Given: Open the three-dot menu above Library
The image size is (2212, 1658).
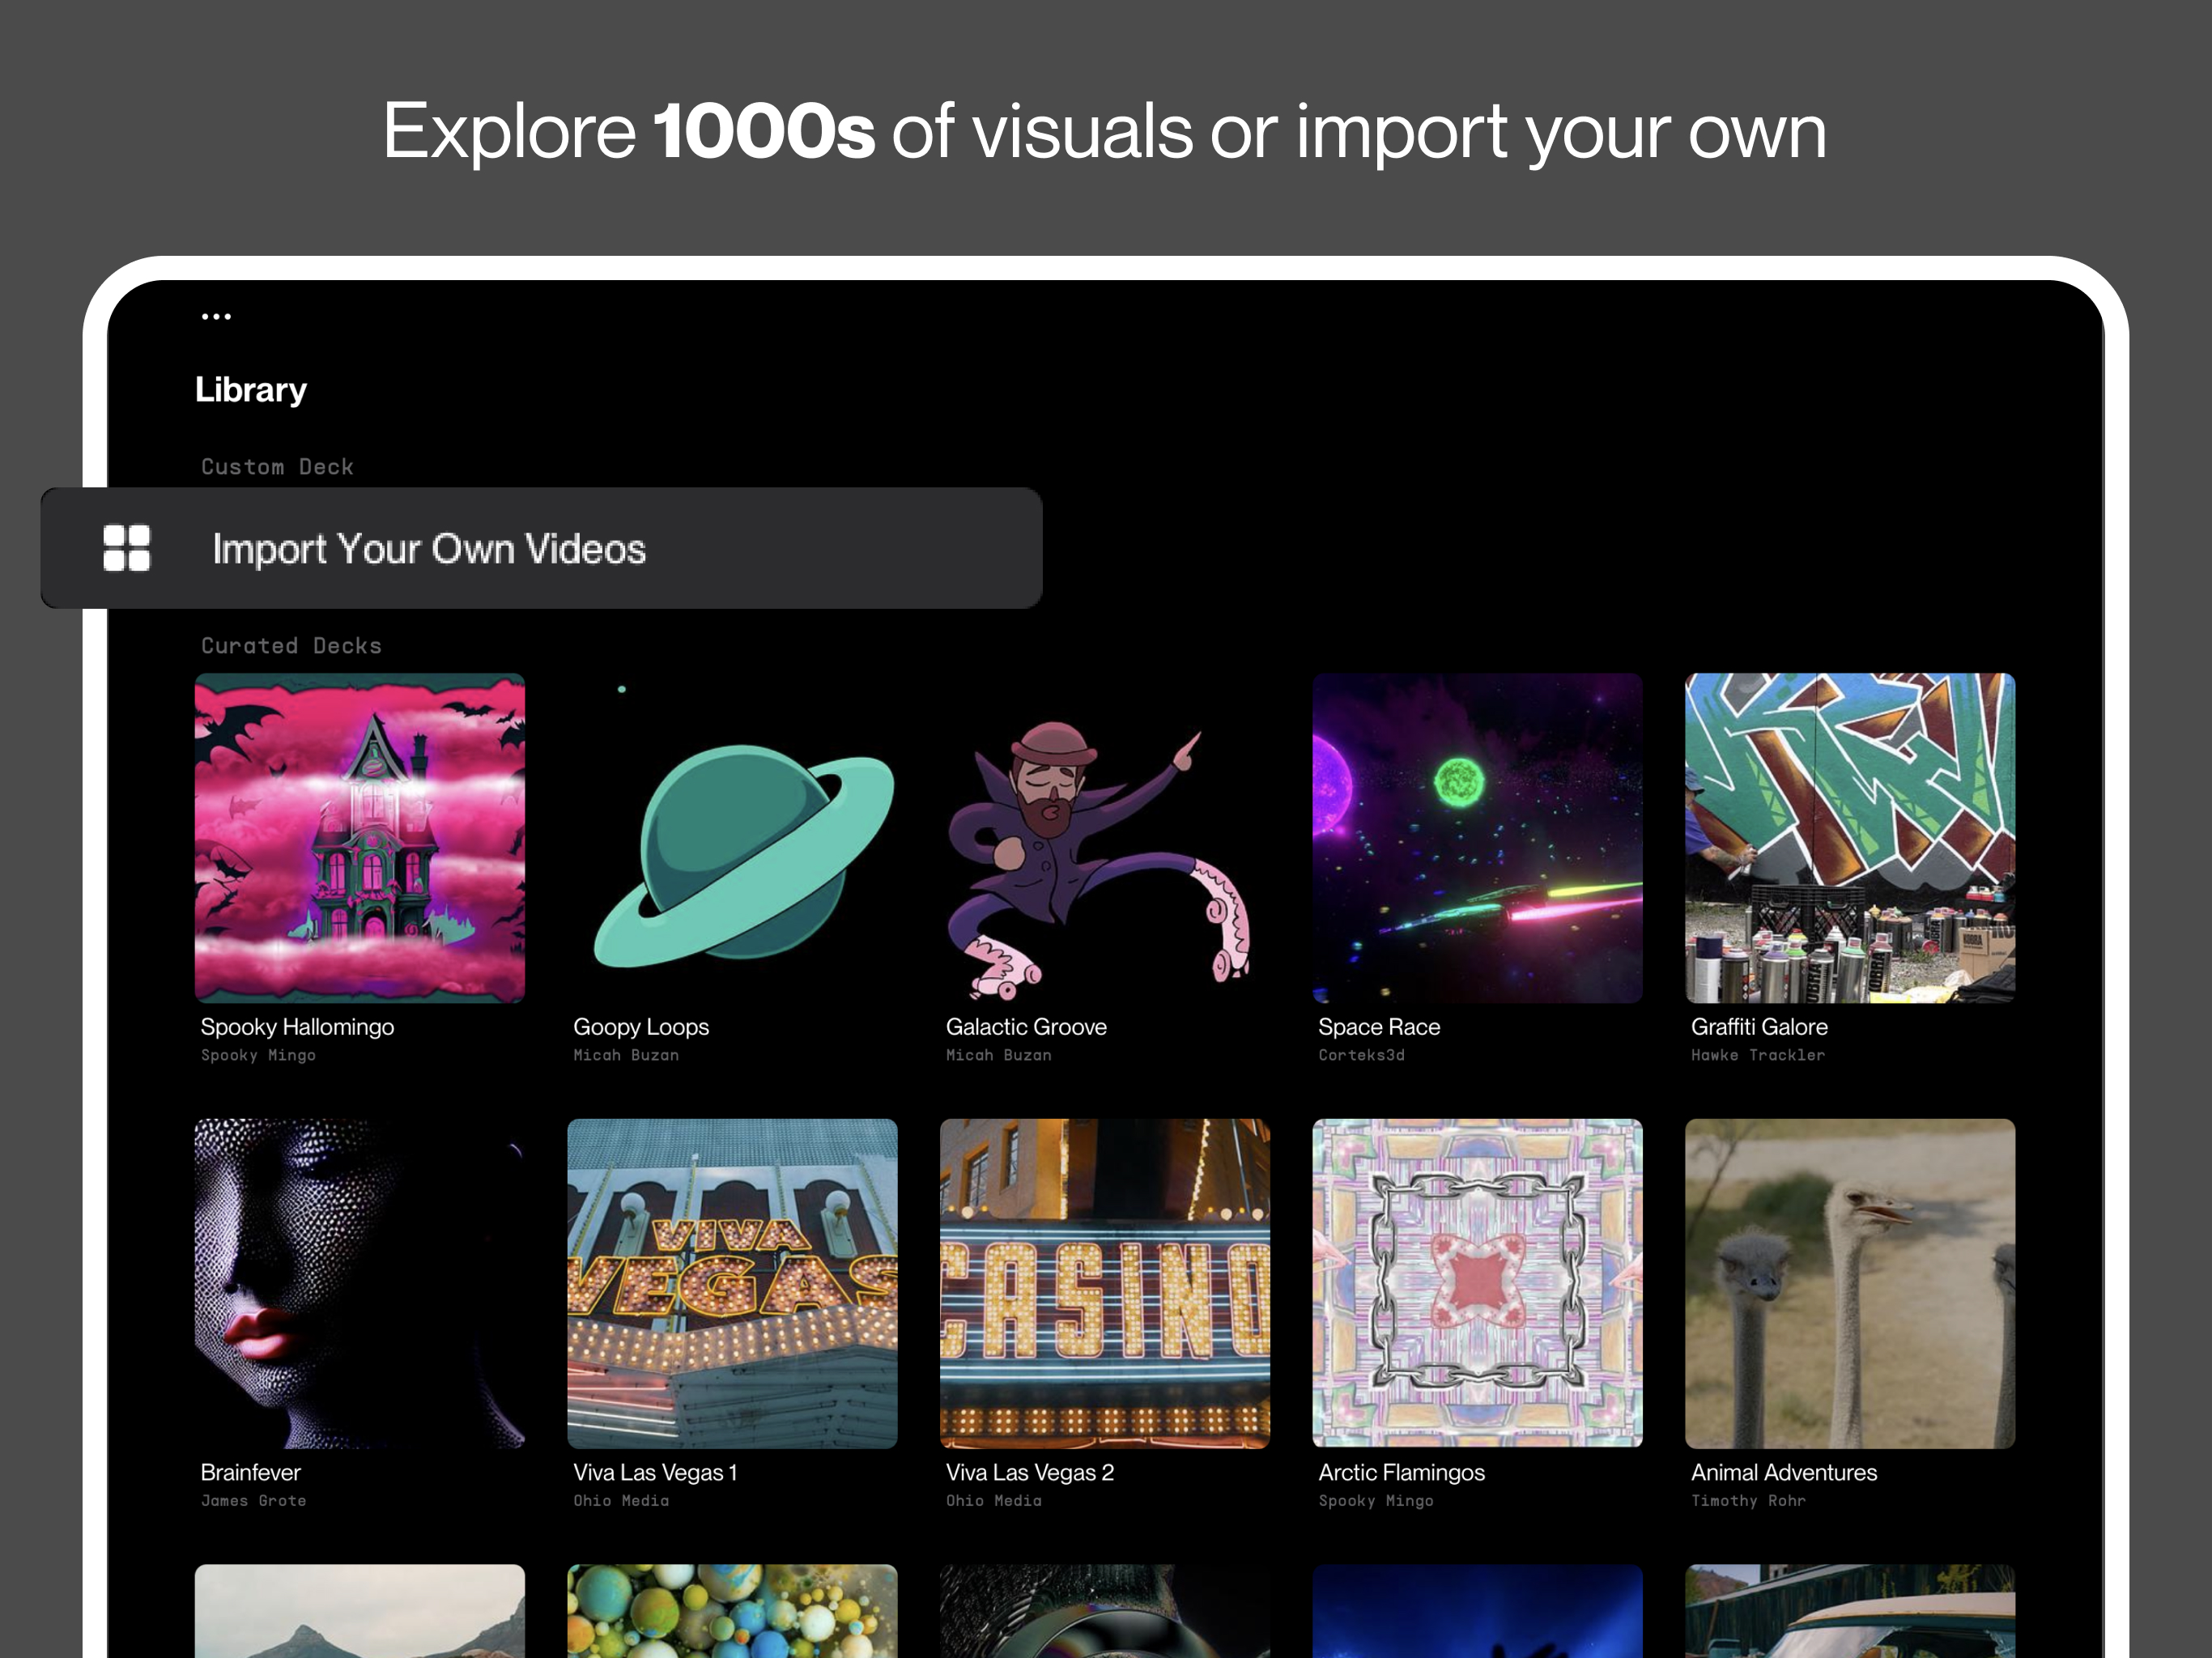Looking at the screenshot, I should point(216,316).
